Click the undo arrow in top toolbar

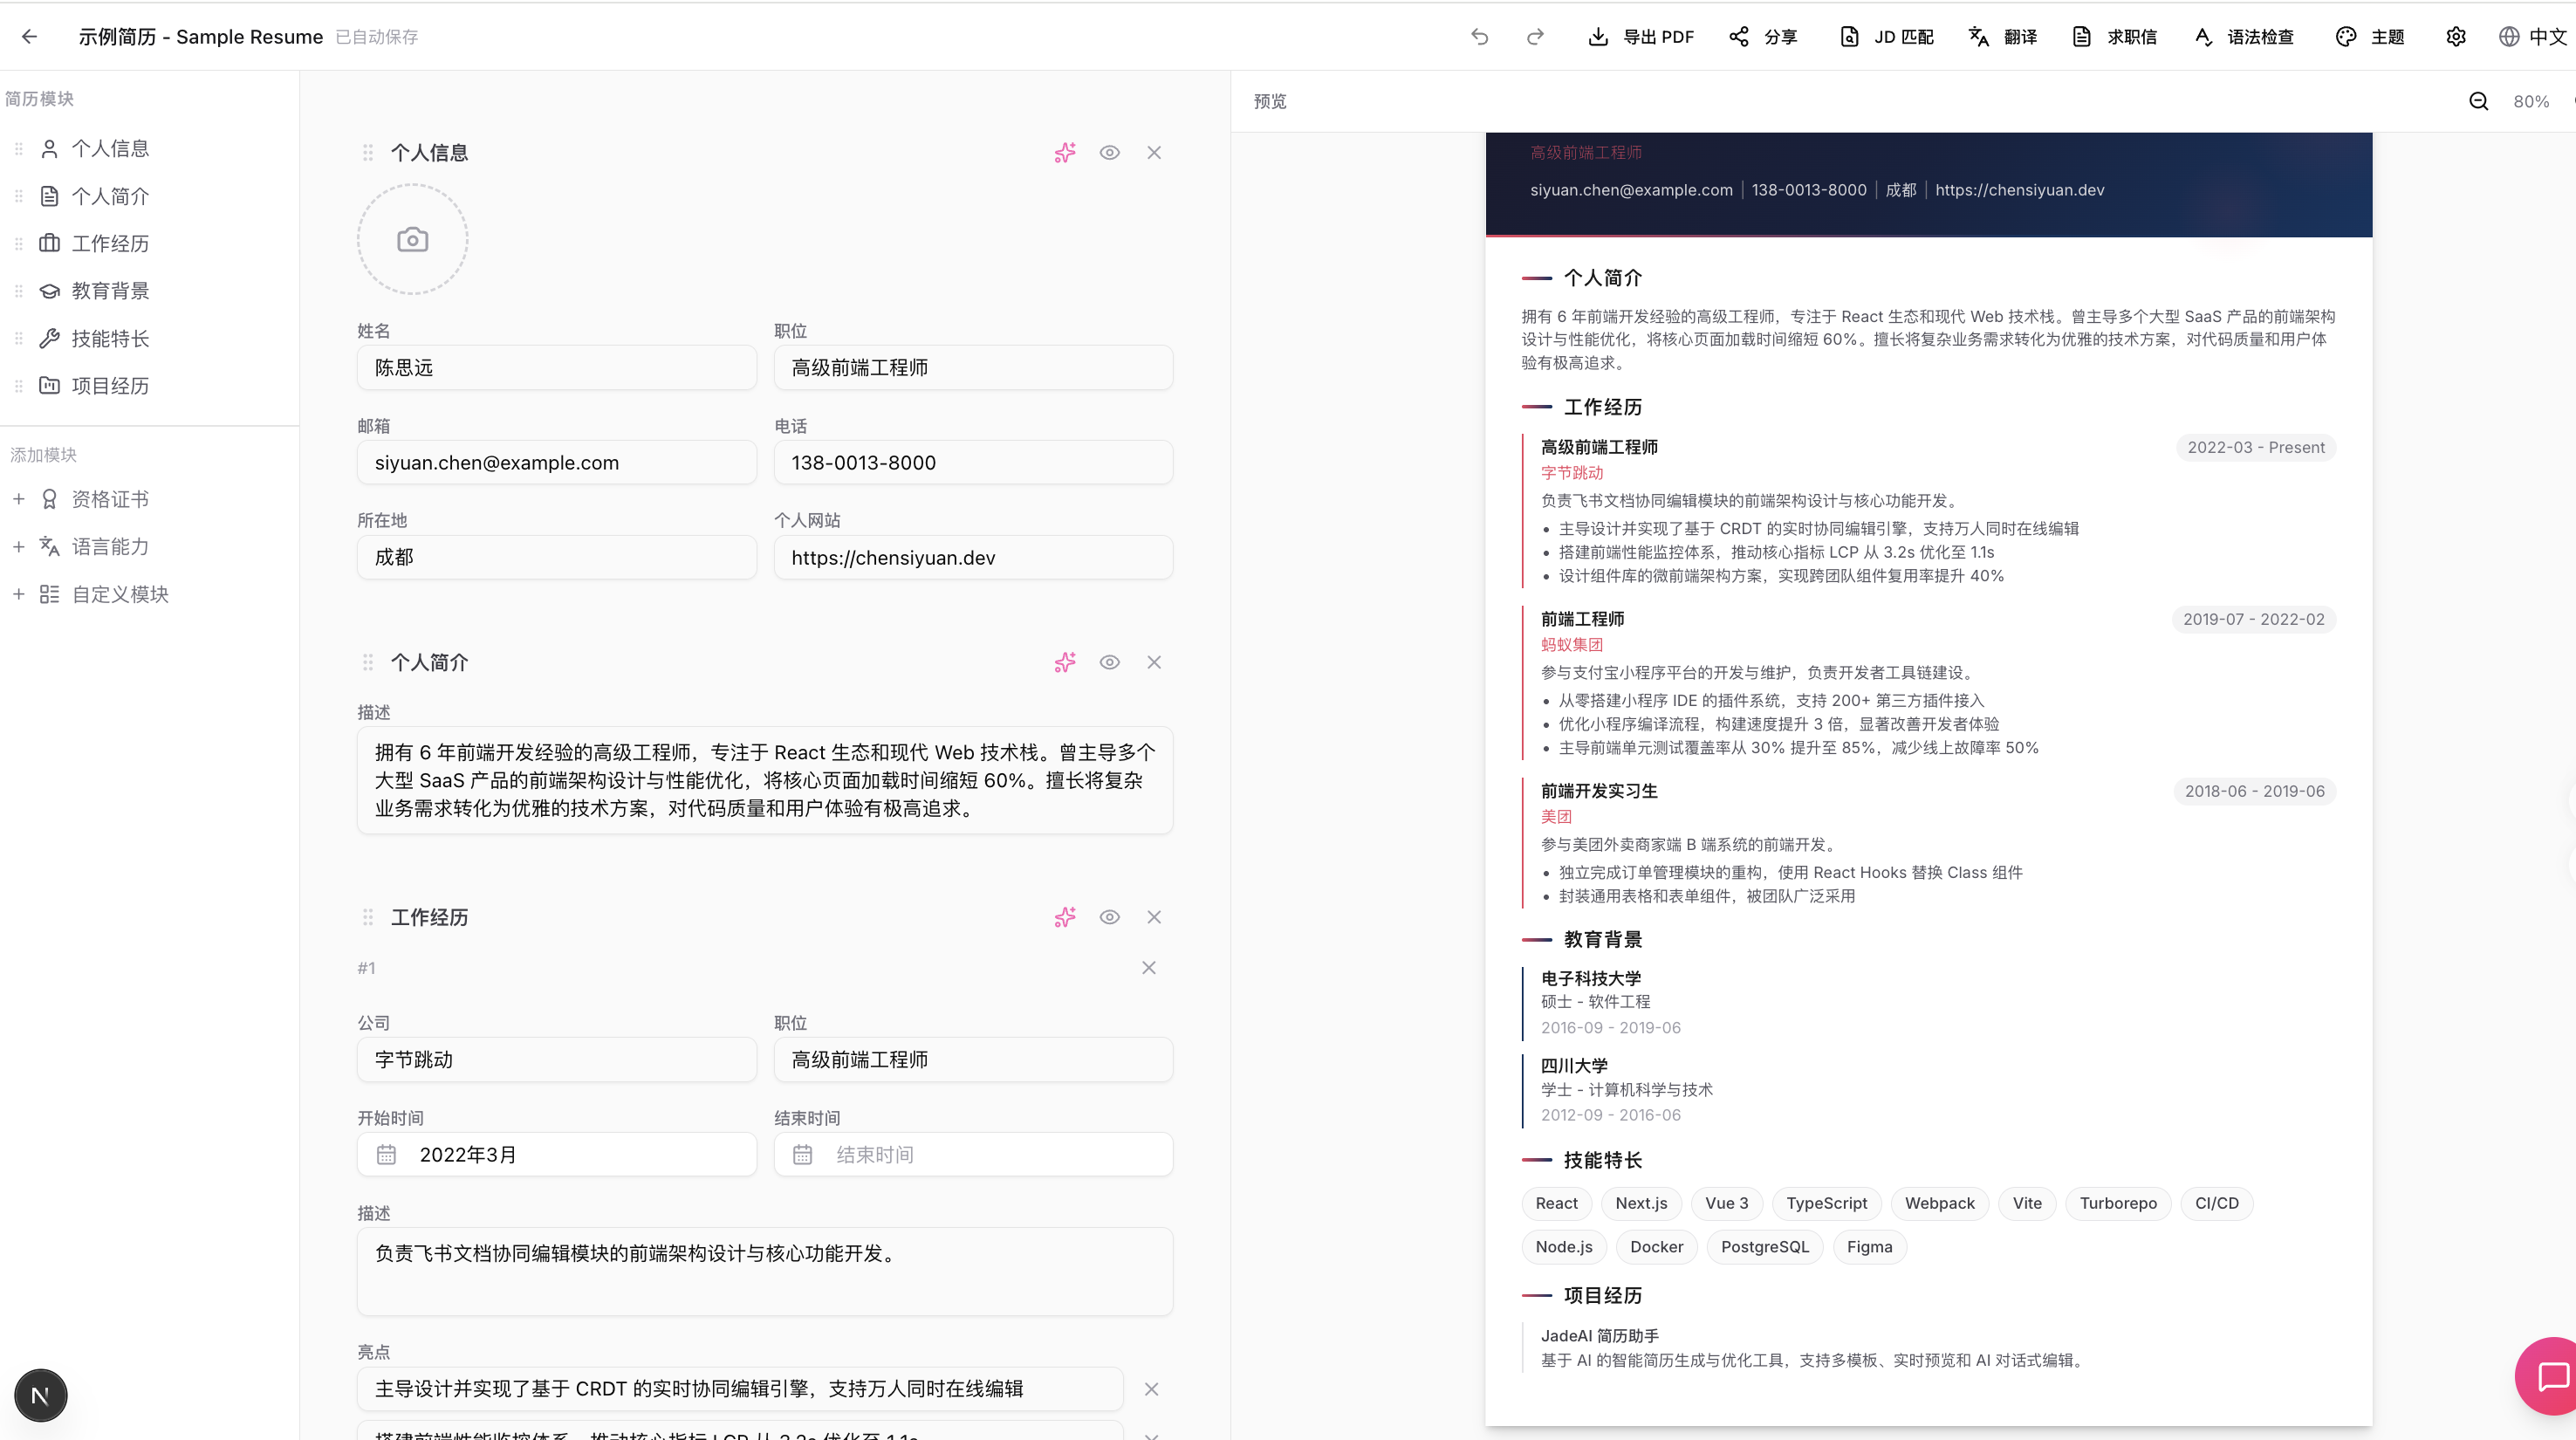point(1479,36)
